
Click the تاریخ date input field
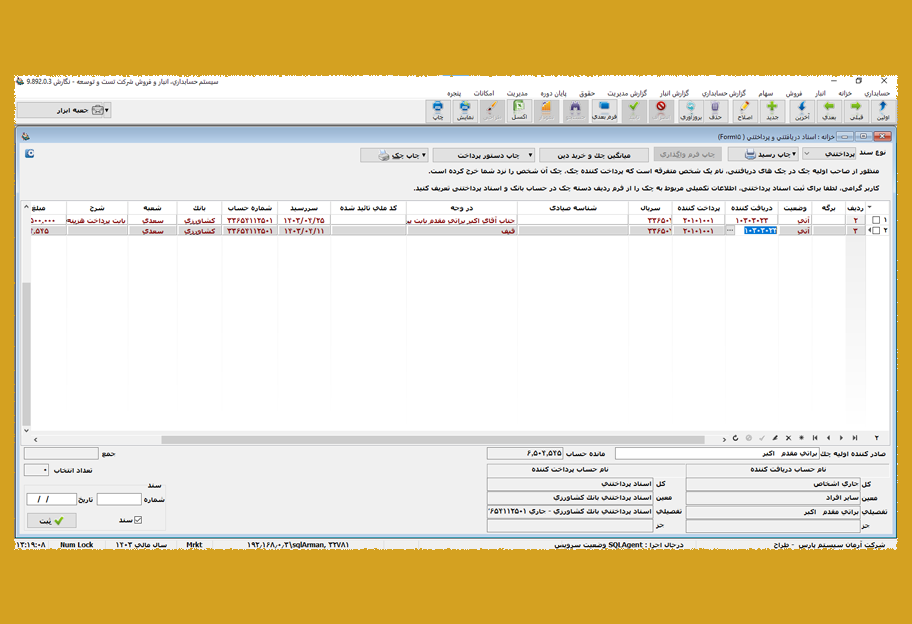click(x=51, y=499)
